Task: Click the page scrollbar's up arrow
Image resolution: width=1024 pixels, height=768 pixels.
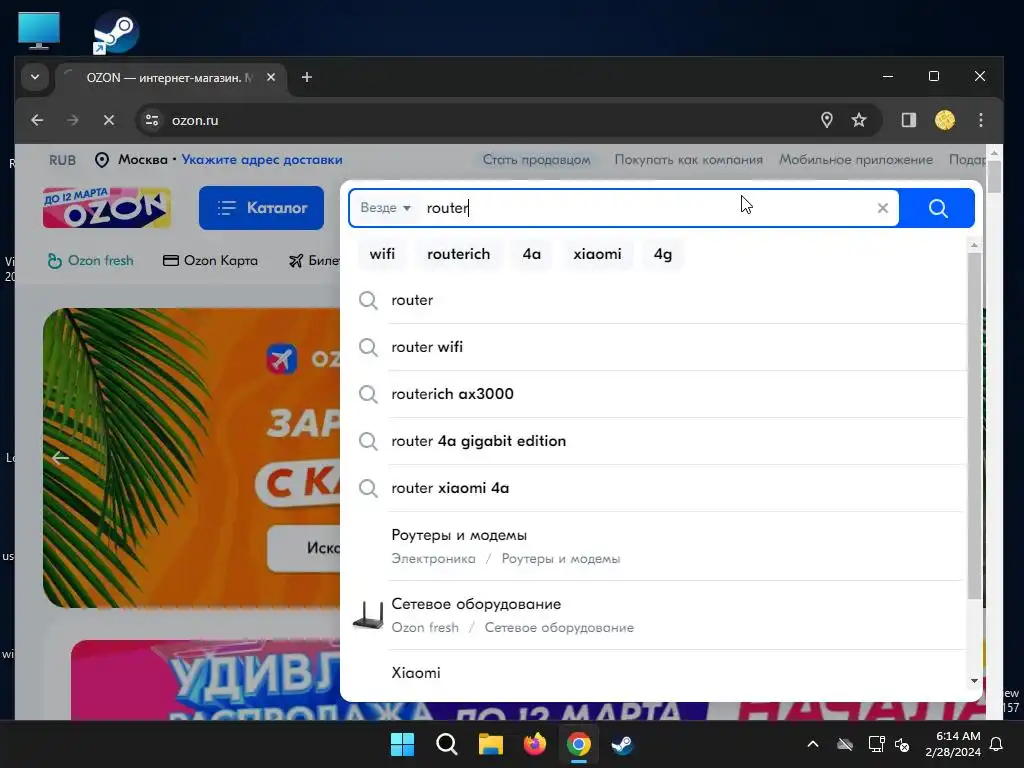Action: (994, 153)
